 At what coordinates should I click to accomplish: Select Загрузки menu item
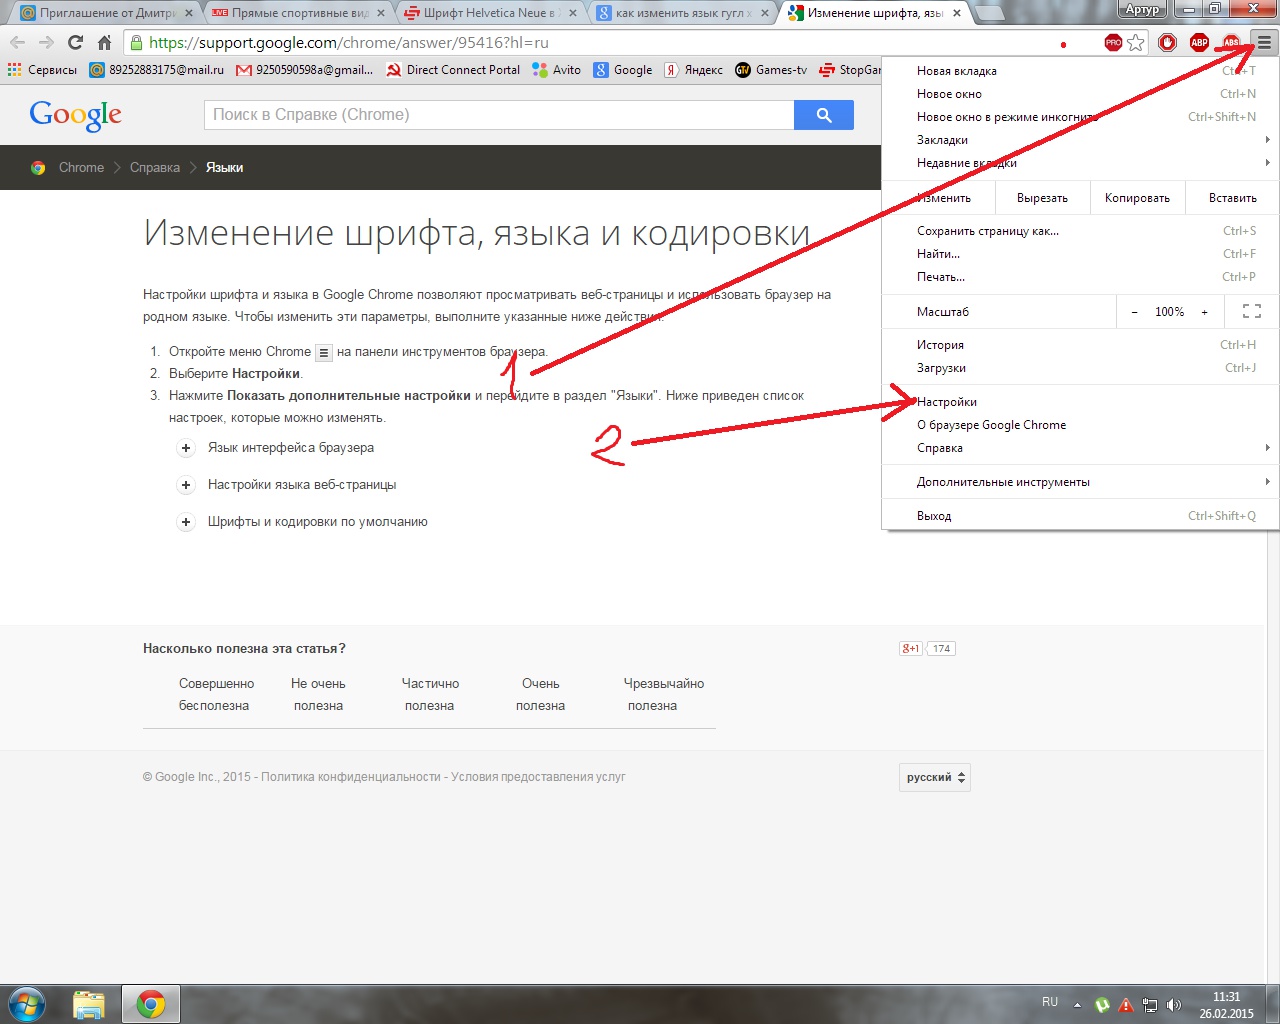(1080, 368)
